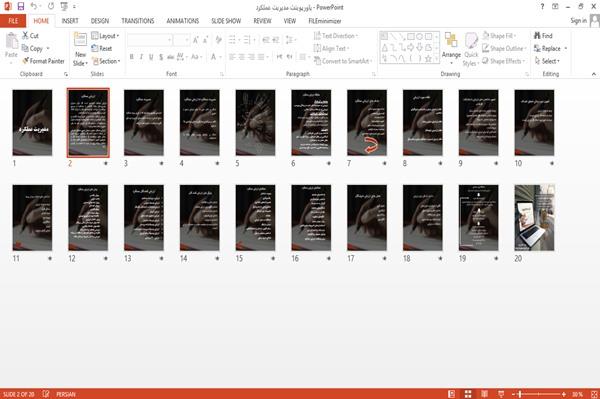Toggle Align Right paragraph
600x399 pixels.
[251, 57]
